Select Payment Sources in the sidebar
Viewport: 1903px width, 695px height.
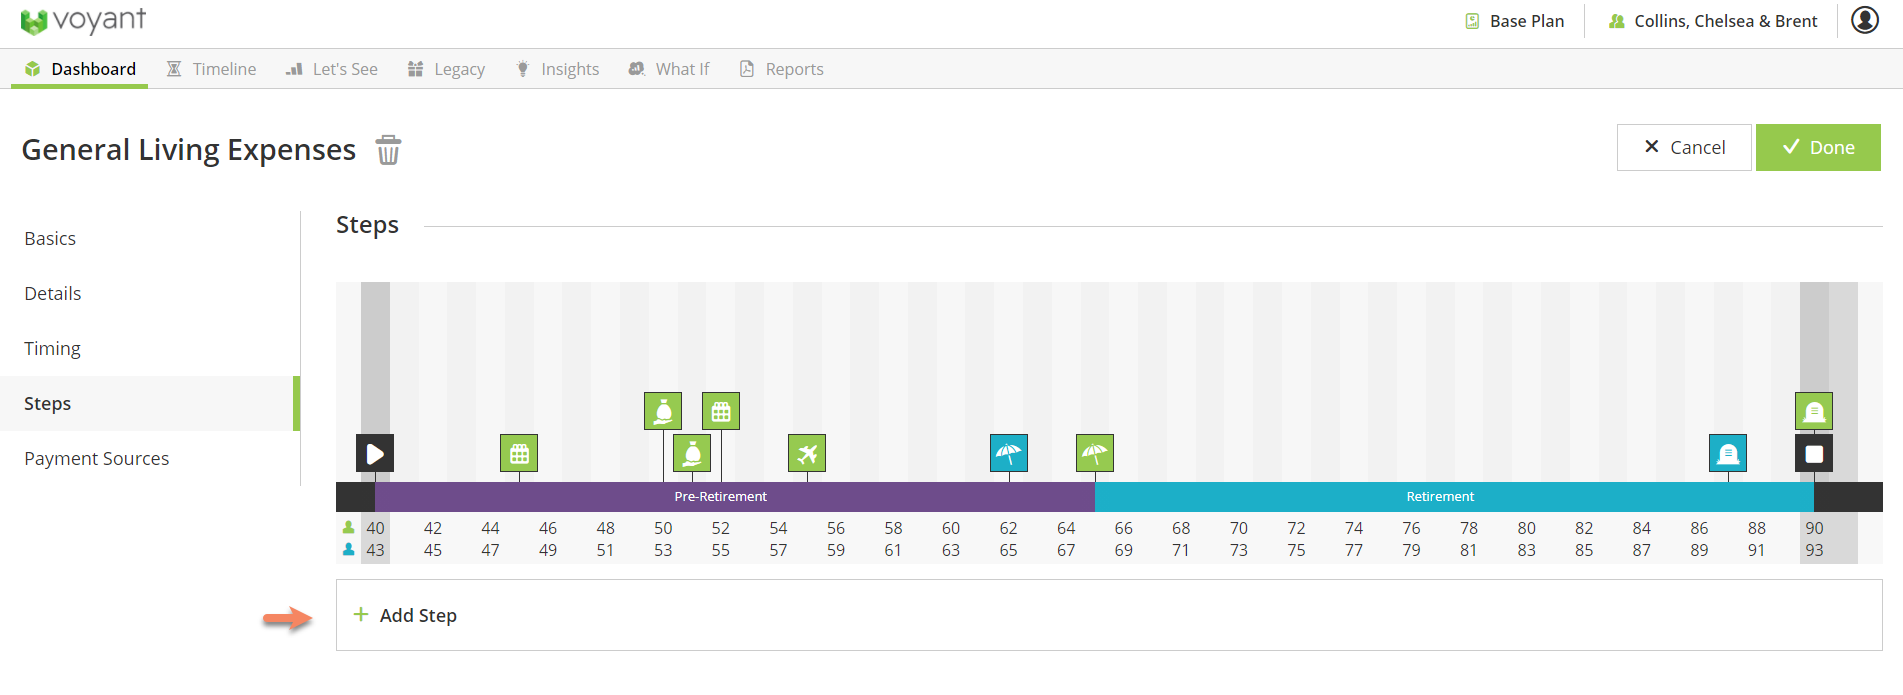click(x=97, y=458)
